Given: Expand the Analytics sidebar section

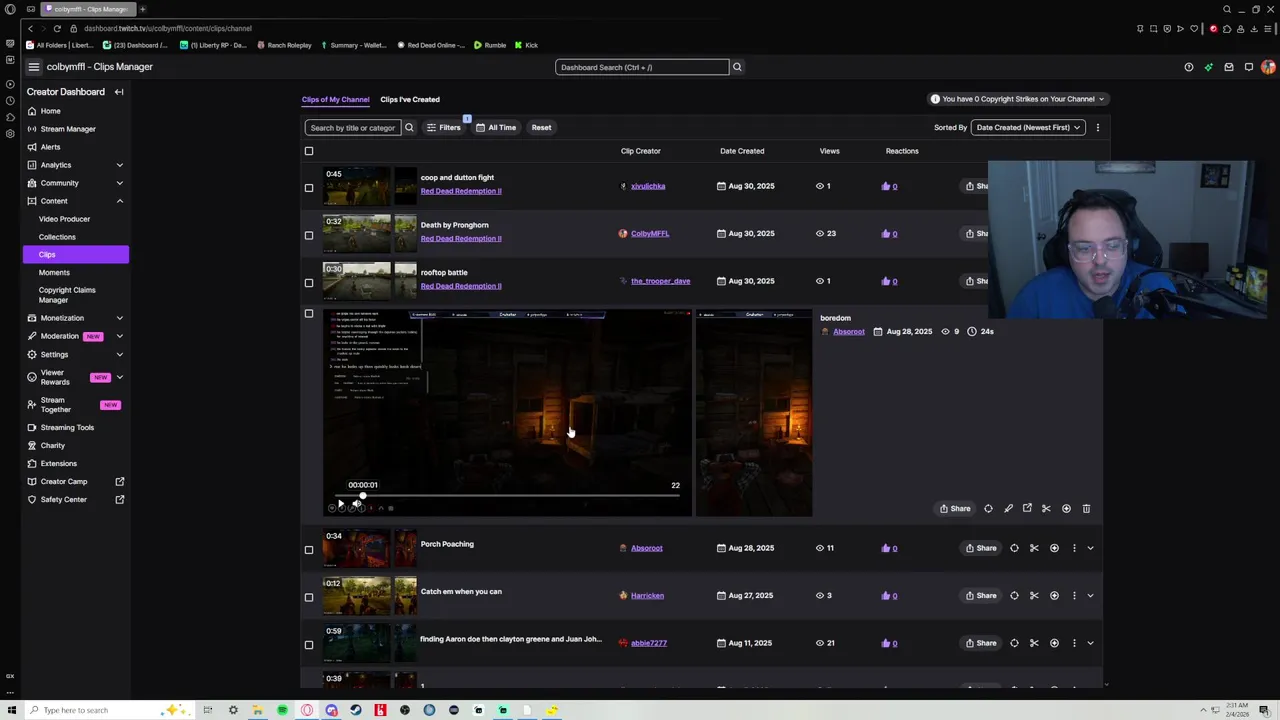Looking at the screenshot, I should click(119, 165).
